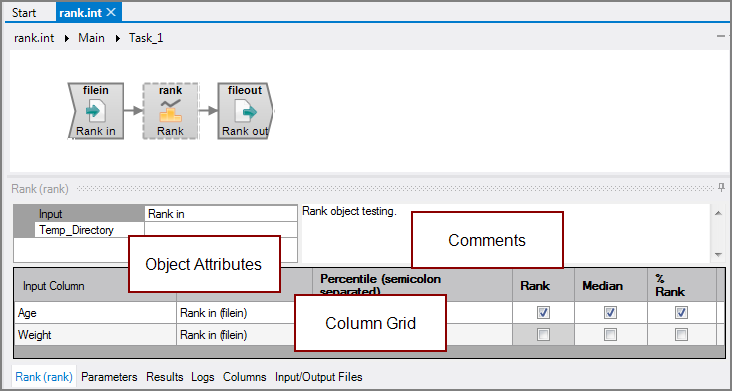Click the Rank object testing comment text

coord(349,211)
